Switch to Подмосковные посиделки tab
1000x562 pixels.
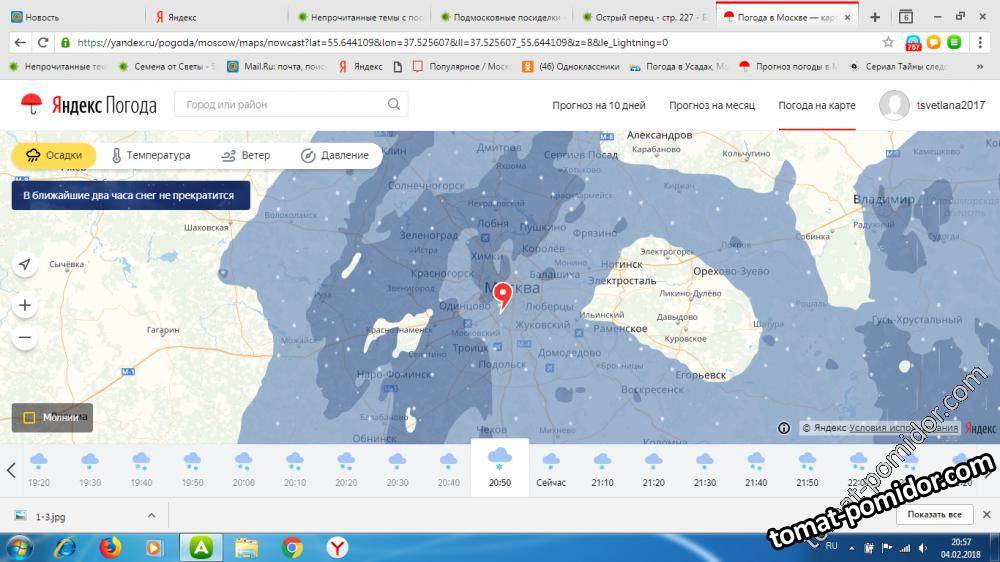(x=501, y=17)
